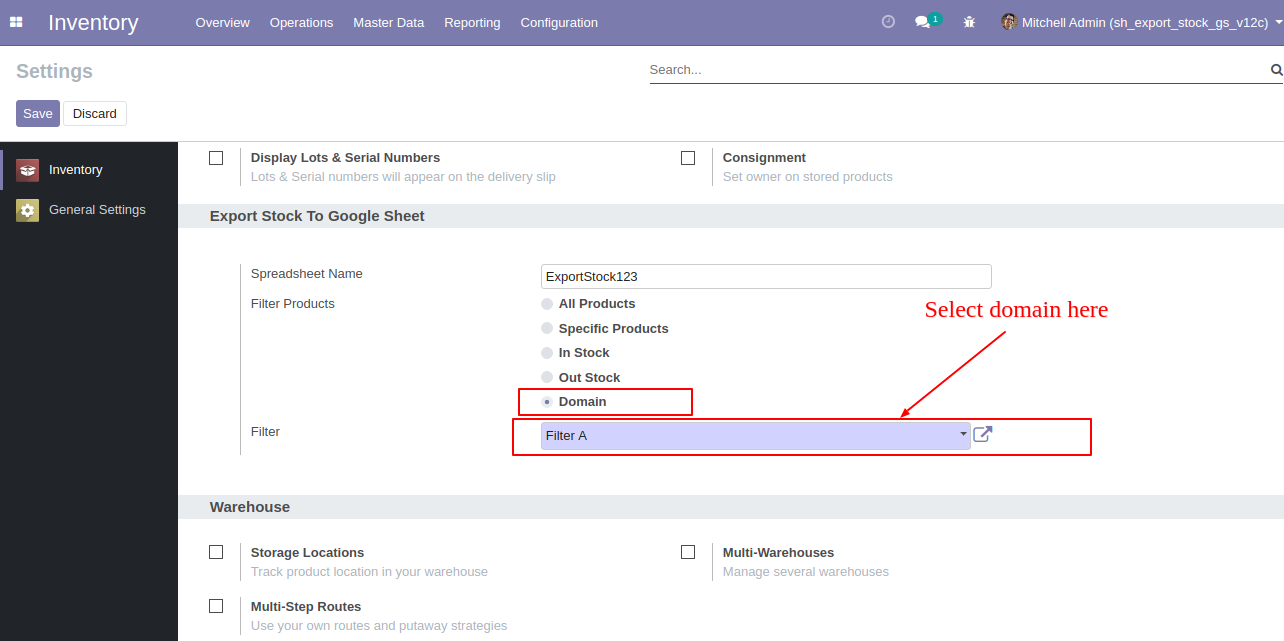Open the apps grid menu icon
The image size is (1284, 641).
(x=16, y=22)
